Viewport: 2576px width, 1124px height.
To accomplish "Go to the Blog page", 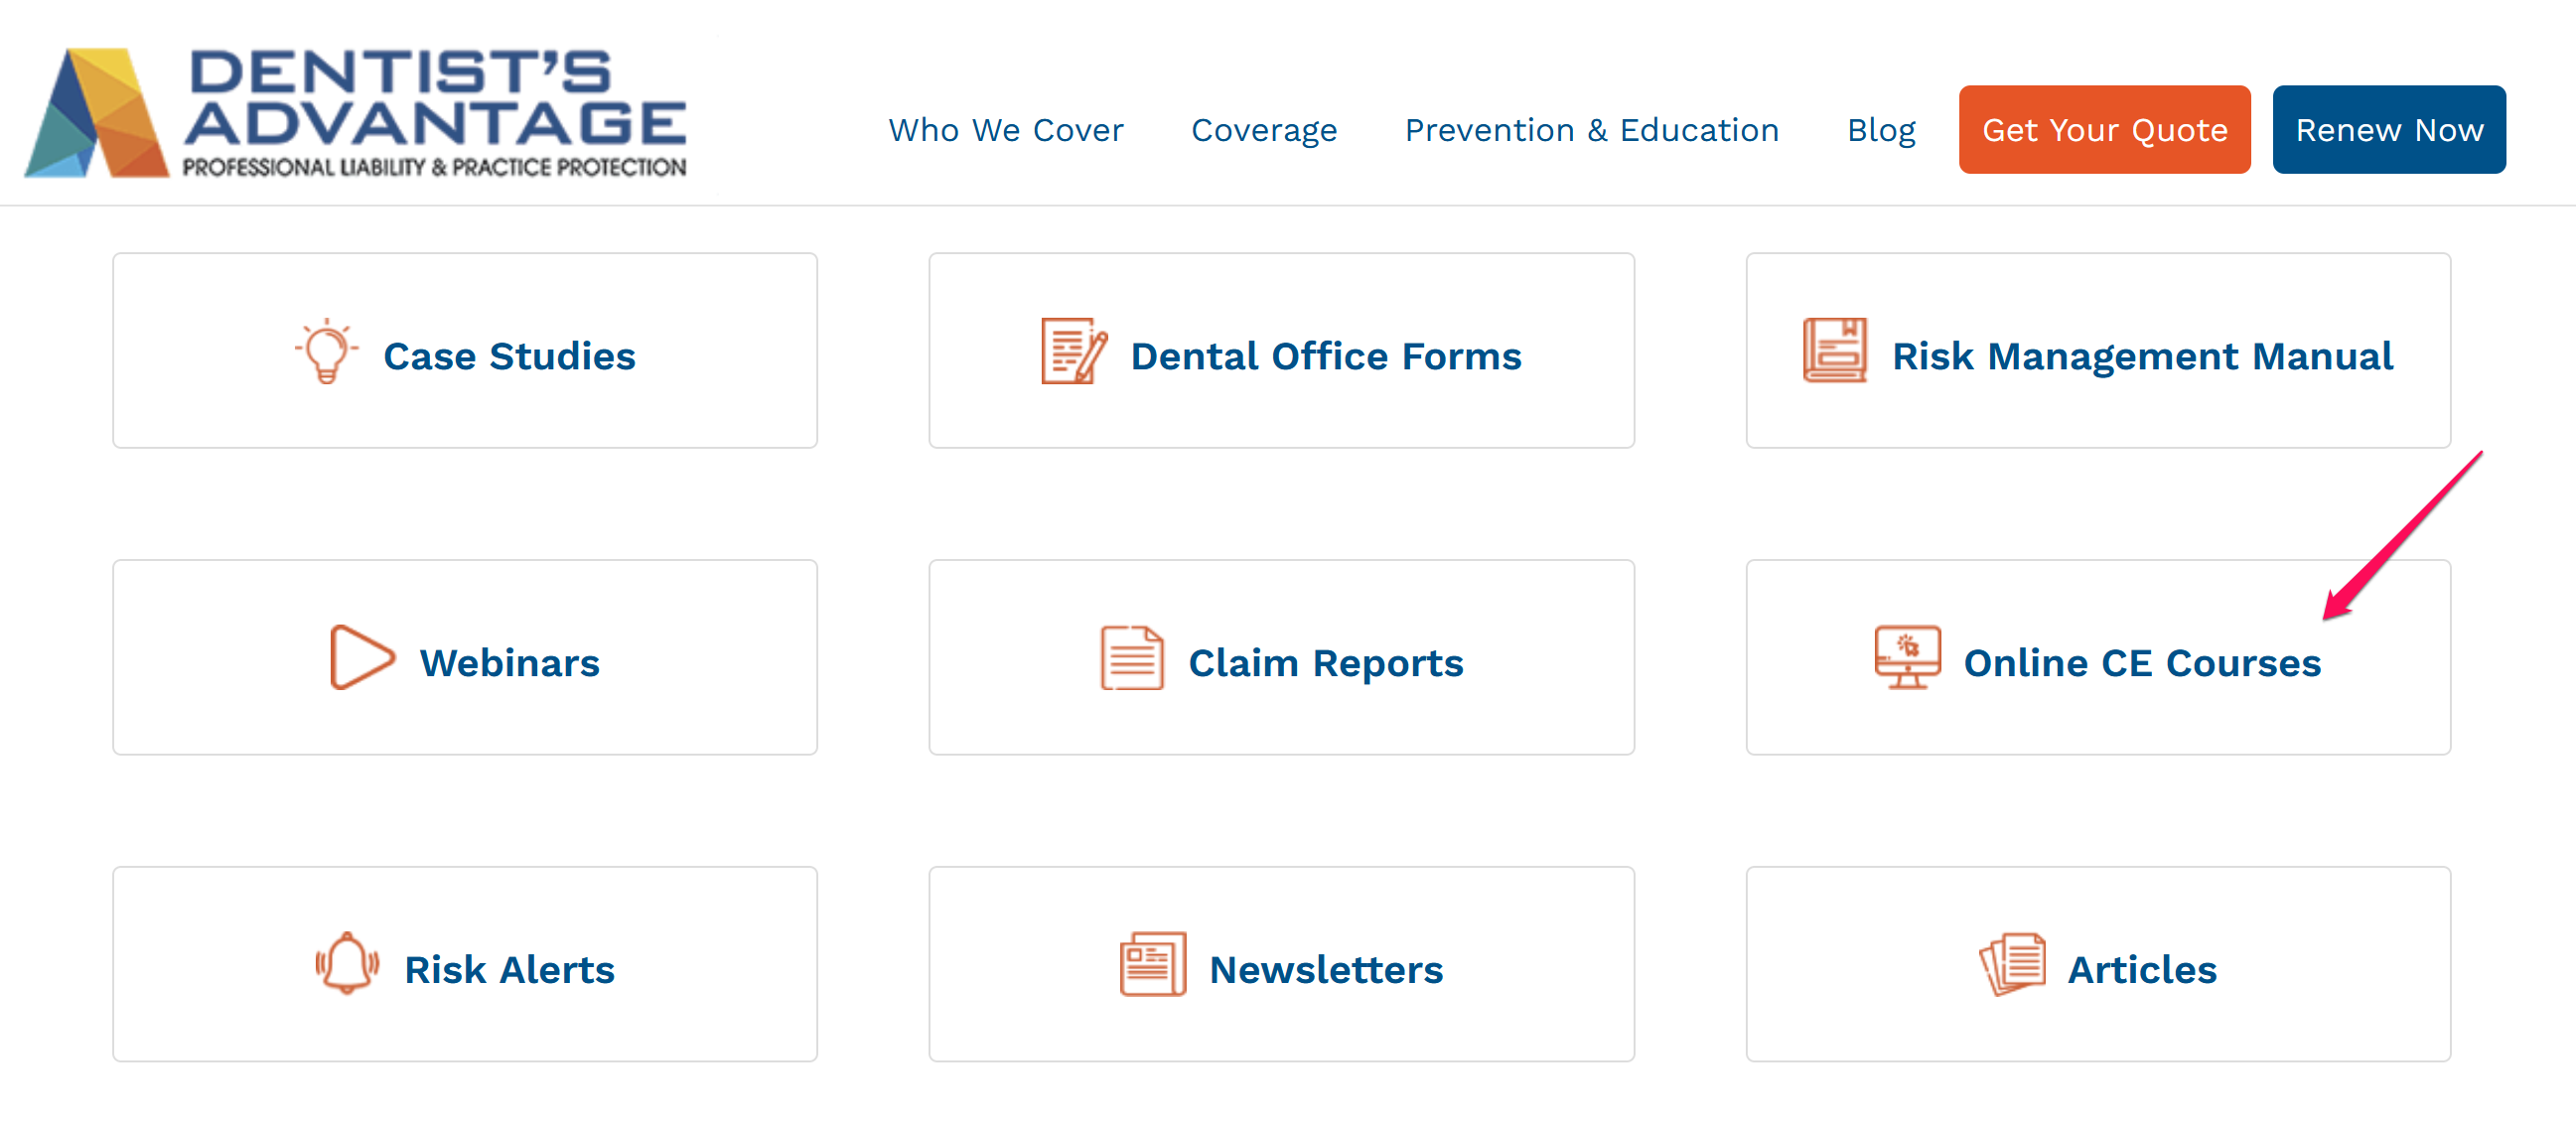I will point(1880,130).
